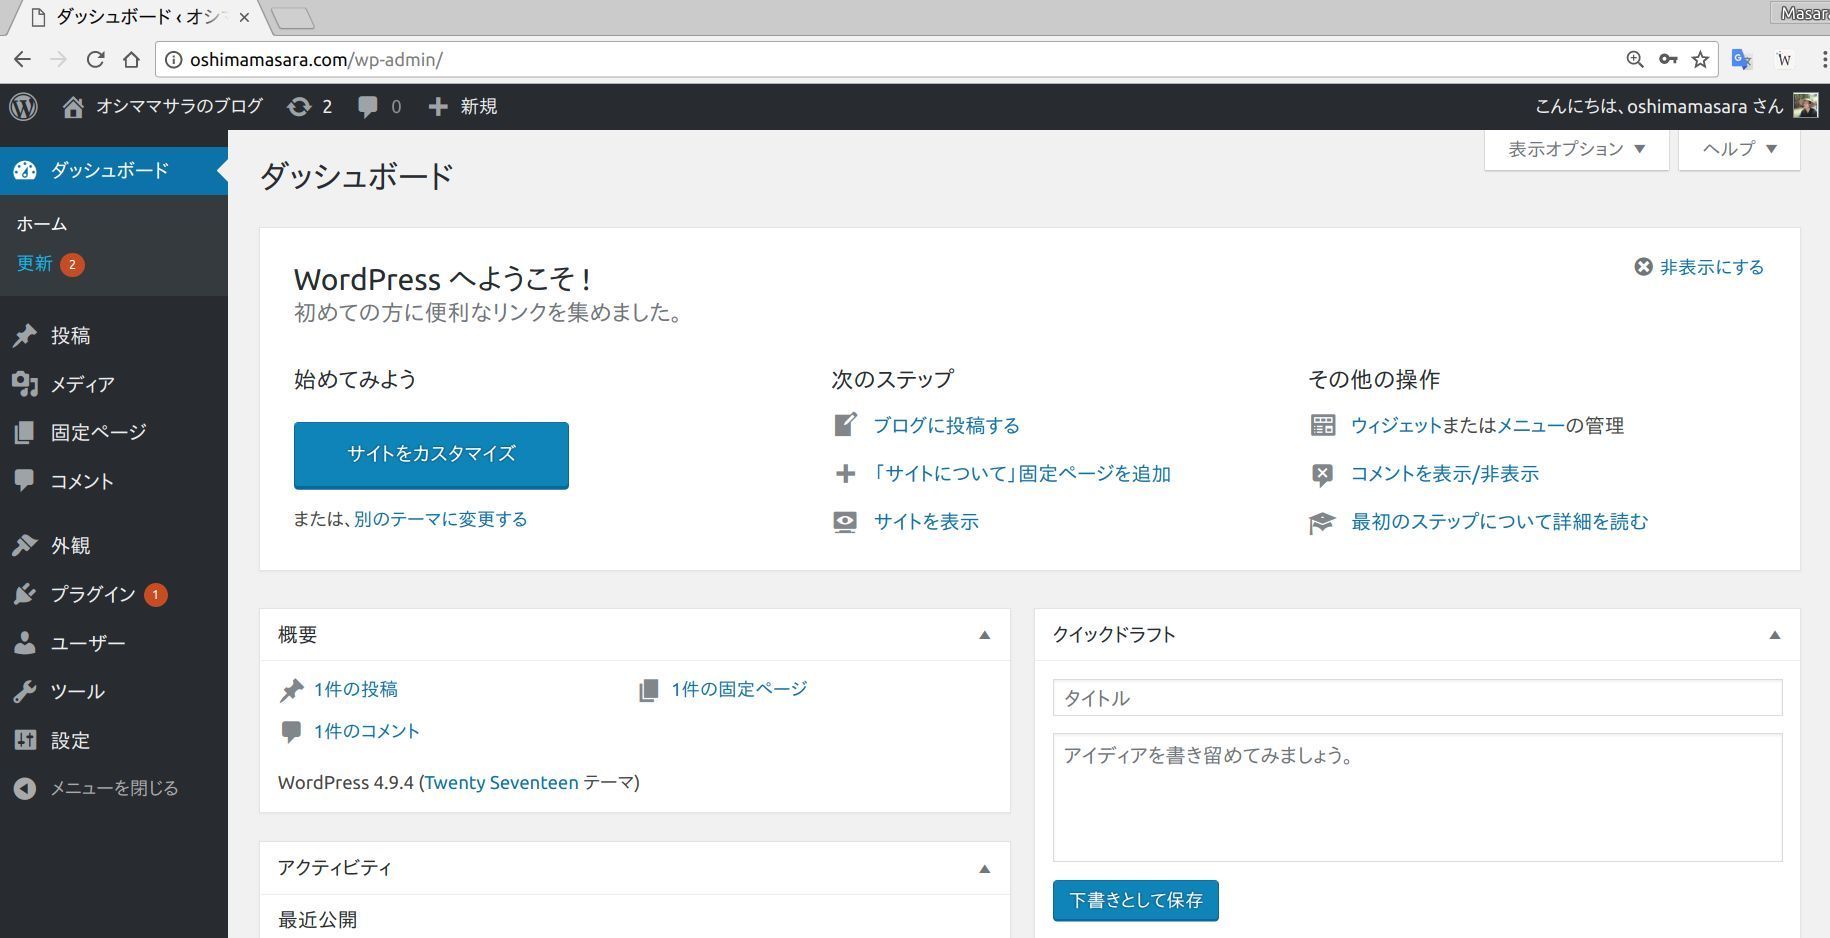Open プラグイン menu in sidebar
Image resolution: width=1830 pixels, height=938 pixels.
click(x=114, y=594)
